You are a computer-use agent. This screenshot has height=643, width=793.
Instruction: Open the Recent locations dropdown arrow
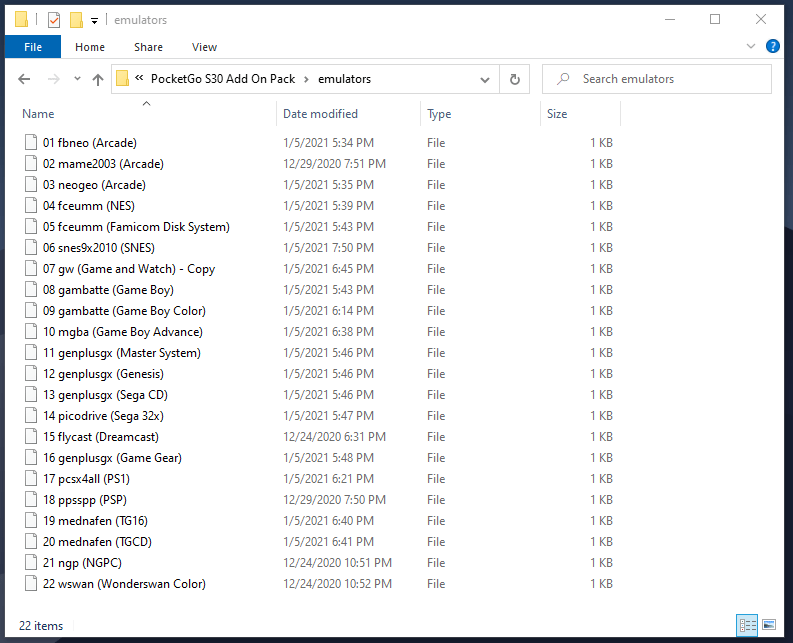tap(77, 79)
